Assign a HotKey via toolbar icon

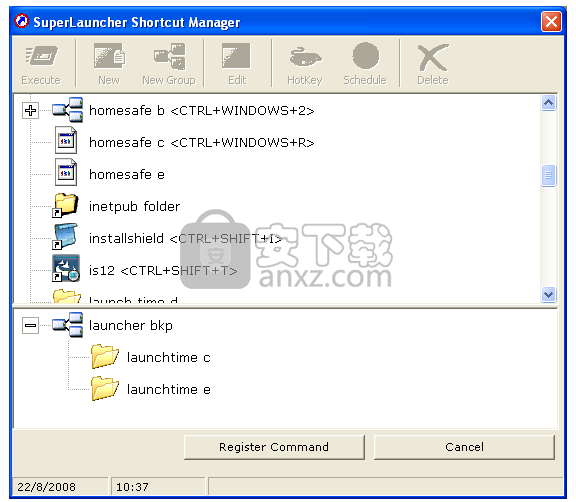coord(305,57)
